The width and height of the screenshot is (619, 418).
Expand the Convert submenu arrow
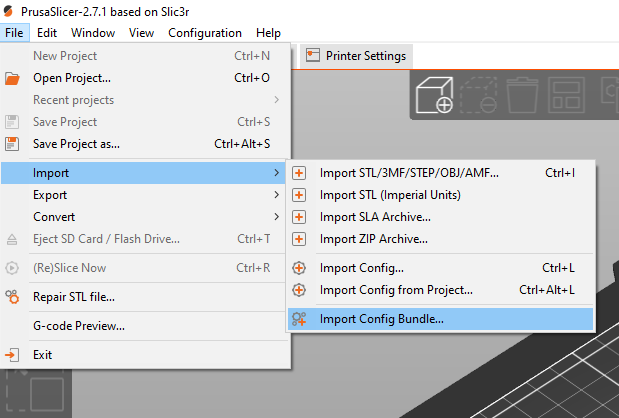point(276,217)
